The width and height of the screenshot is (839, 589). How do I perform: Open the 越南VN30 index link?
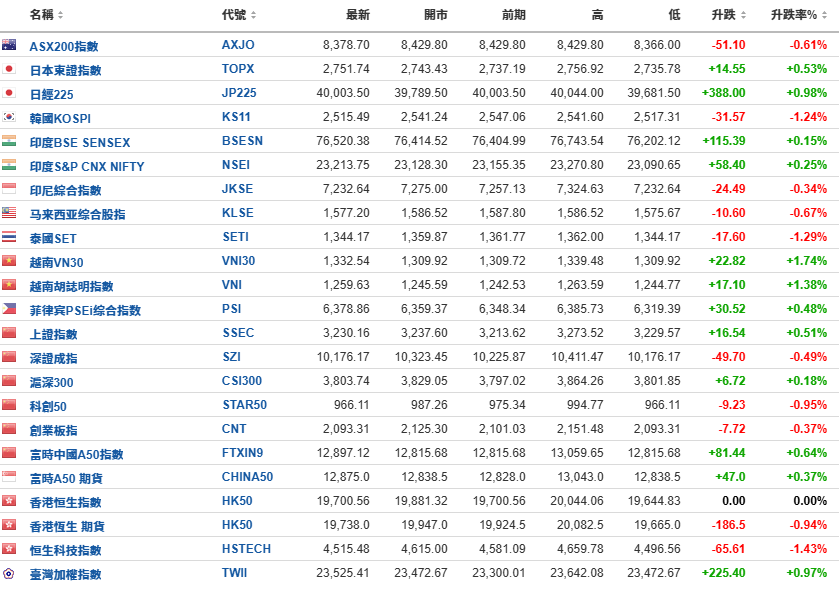pos(56,262)
